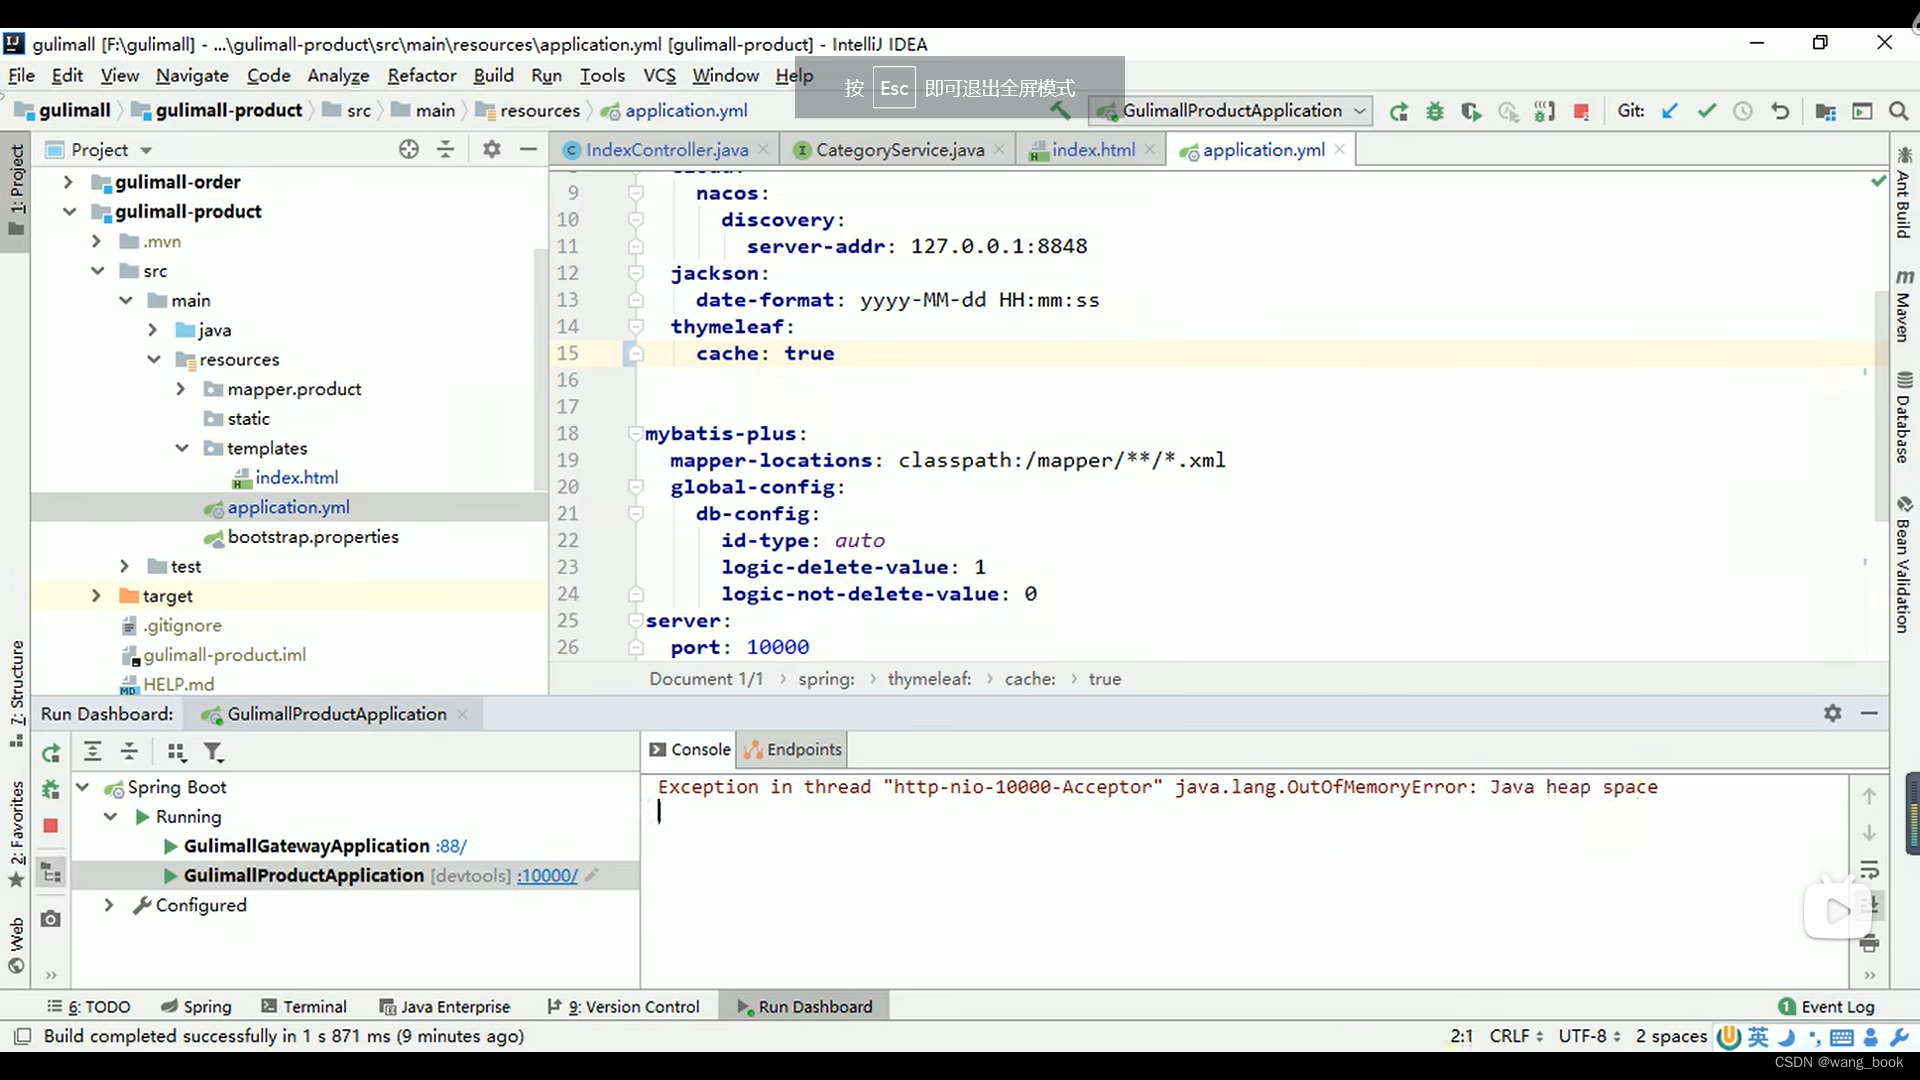Click the editor vertical scrollbar

[x=1881, y=404]
